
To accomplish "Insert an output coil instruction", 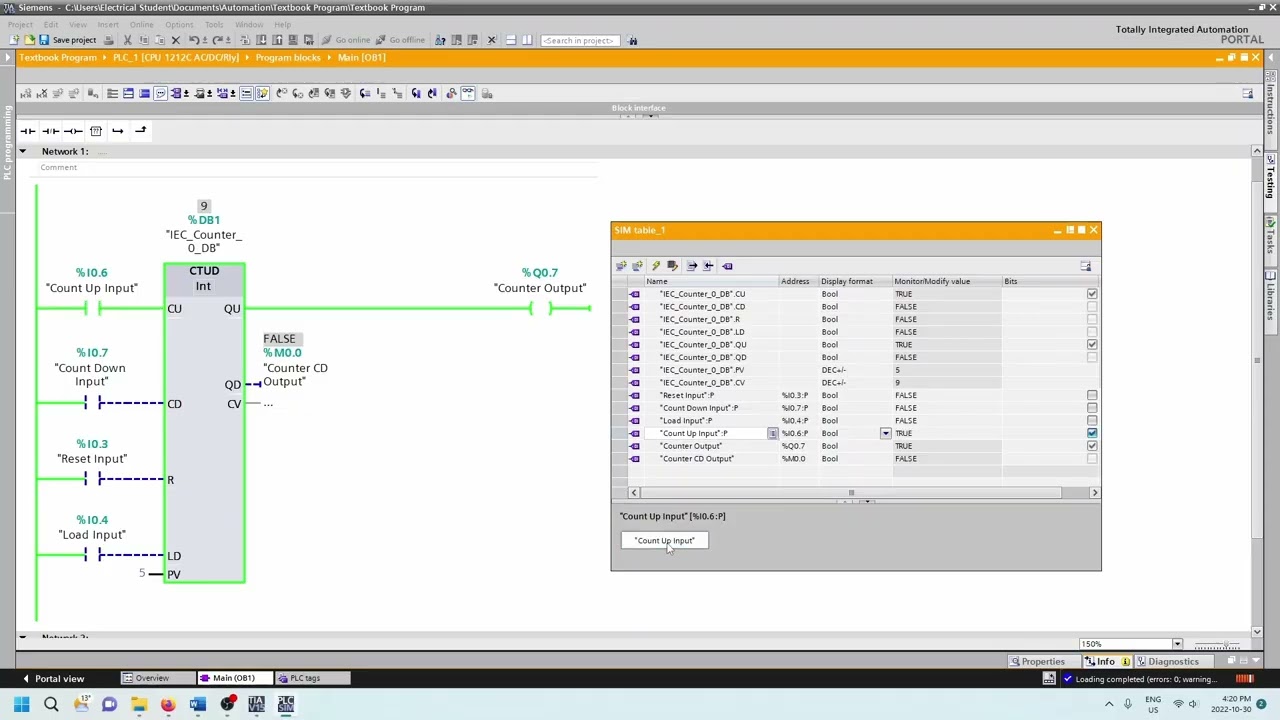I will pos(73,131).
